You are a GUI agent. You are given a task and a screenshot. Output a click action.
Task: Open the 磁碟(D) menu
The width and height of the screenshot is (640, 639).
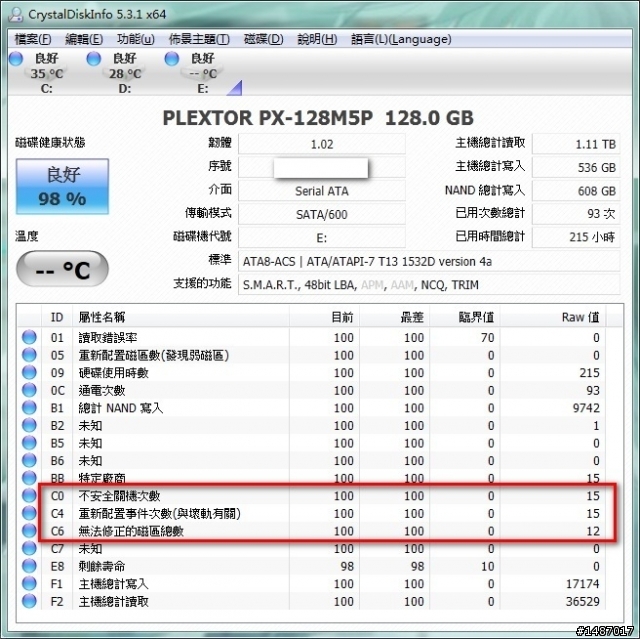point(263,39)
